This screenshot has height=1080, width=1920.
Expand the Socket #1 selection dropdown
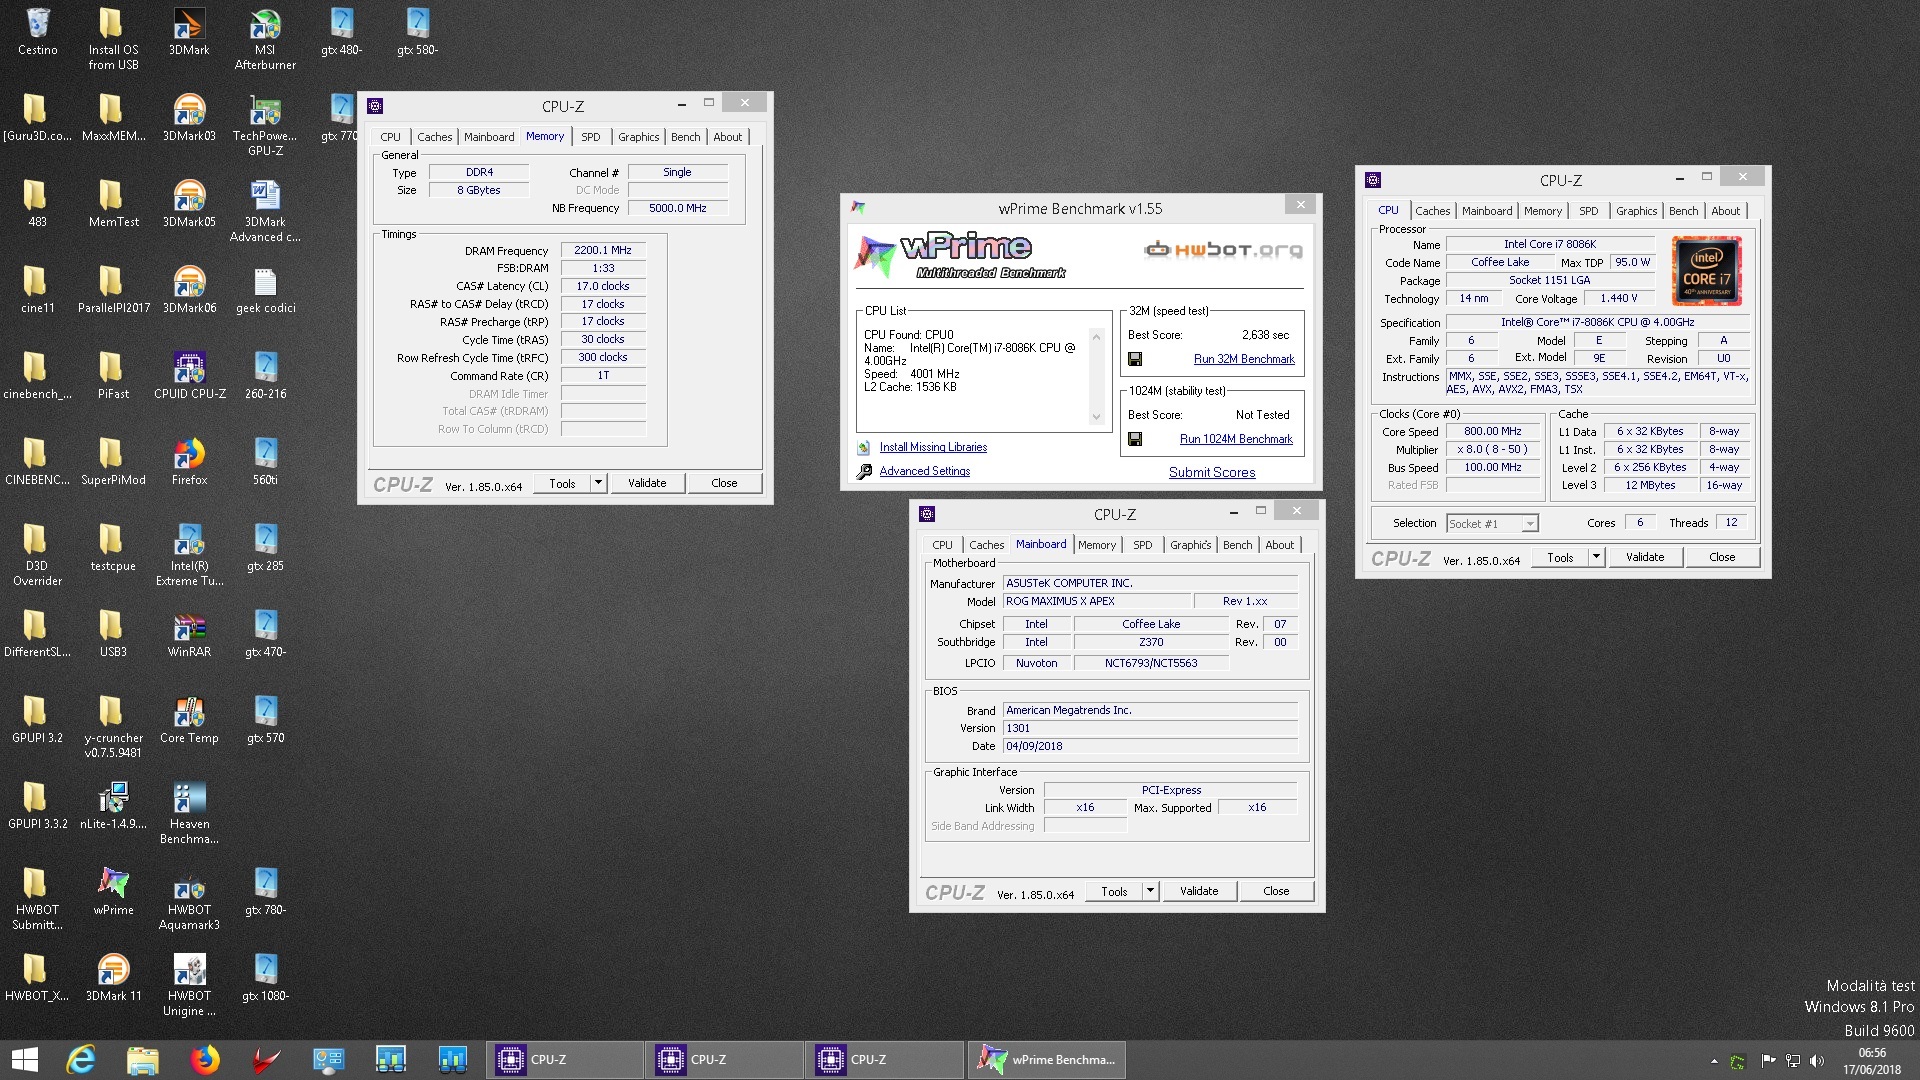[1529, 524]
